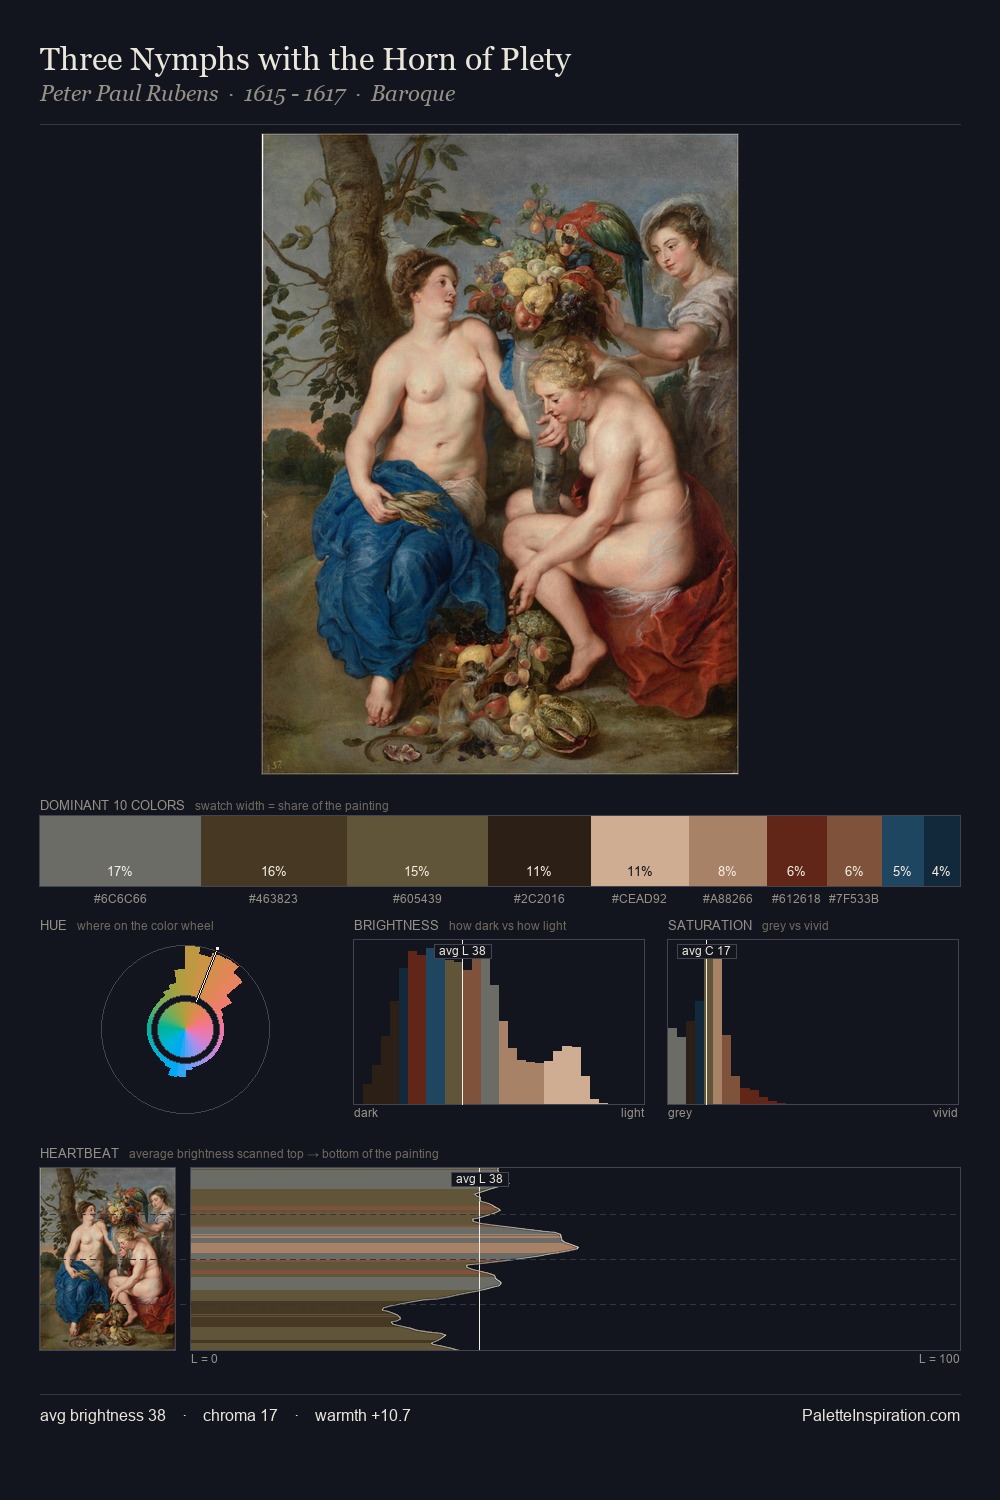Click the 'vivid' axis label
The width and height of the screenshot is (1000, 1500).
coord(945,1113)
